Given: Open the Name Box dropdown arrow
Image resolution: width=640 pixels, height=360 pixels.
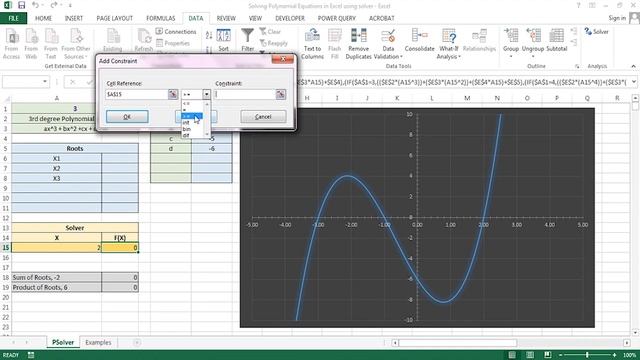Looking at the screenshot, I should tap(45, 82).
